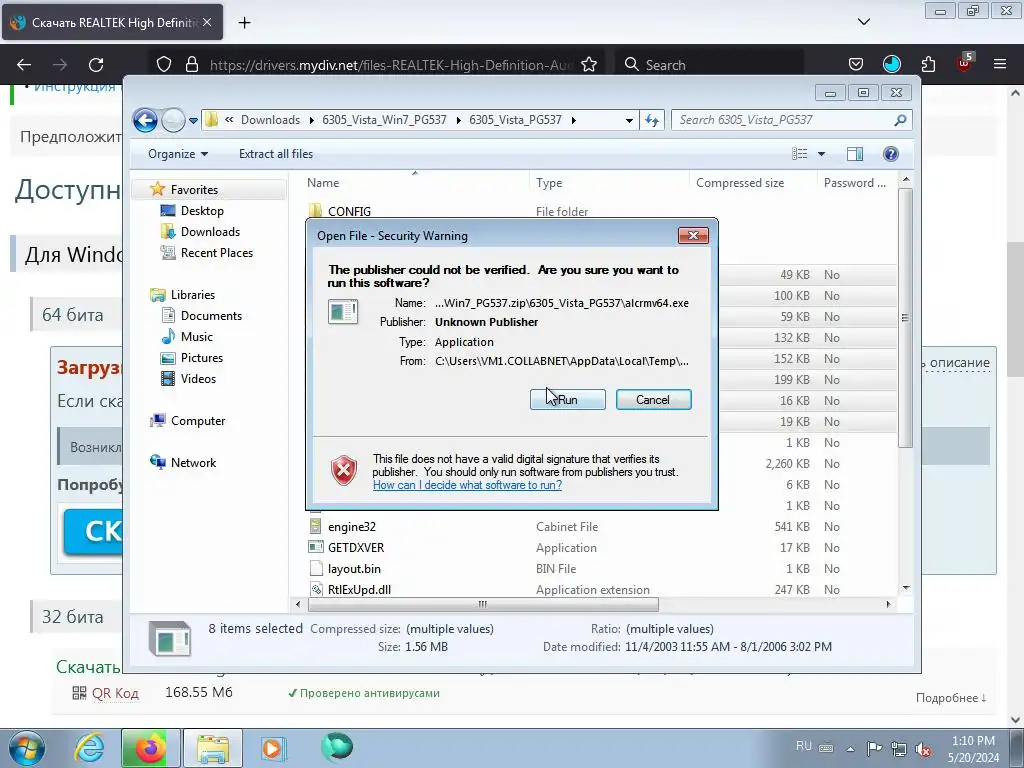Viewport: 1024px width, 768px height.
Task: Open Videos library
Action: (198, 379)
